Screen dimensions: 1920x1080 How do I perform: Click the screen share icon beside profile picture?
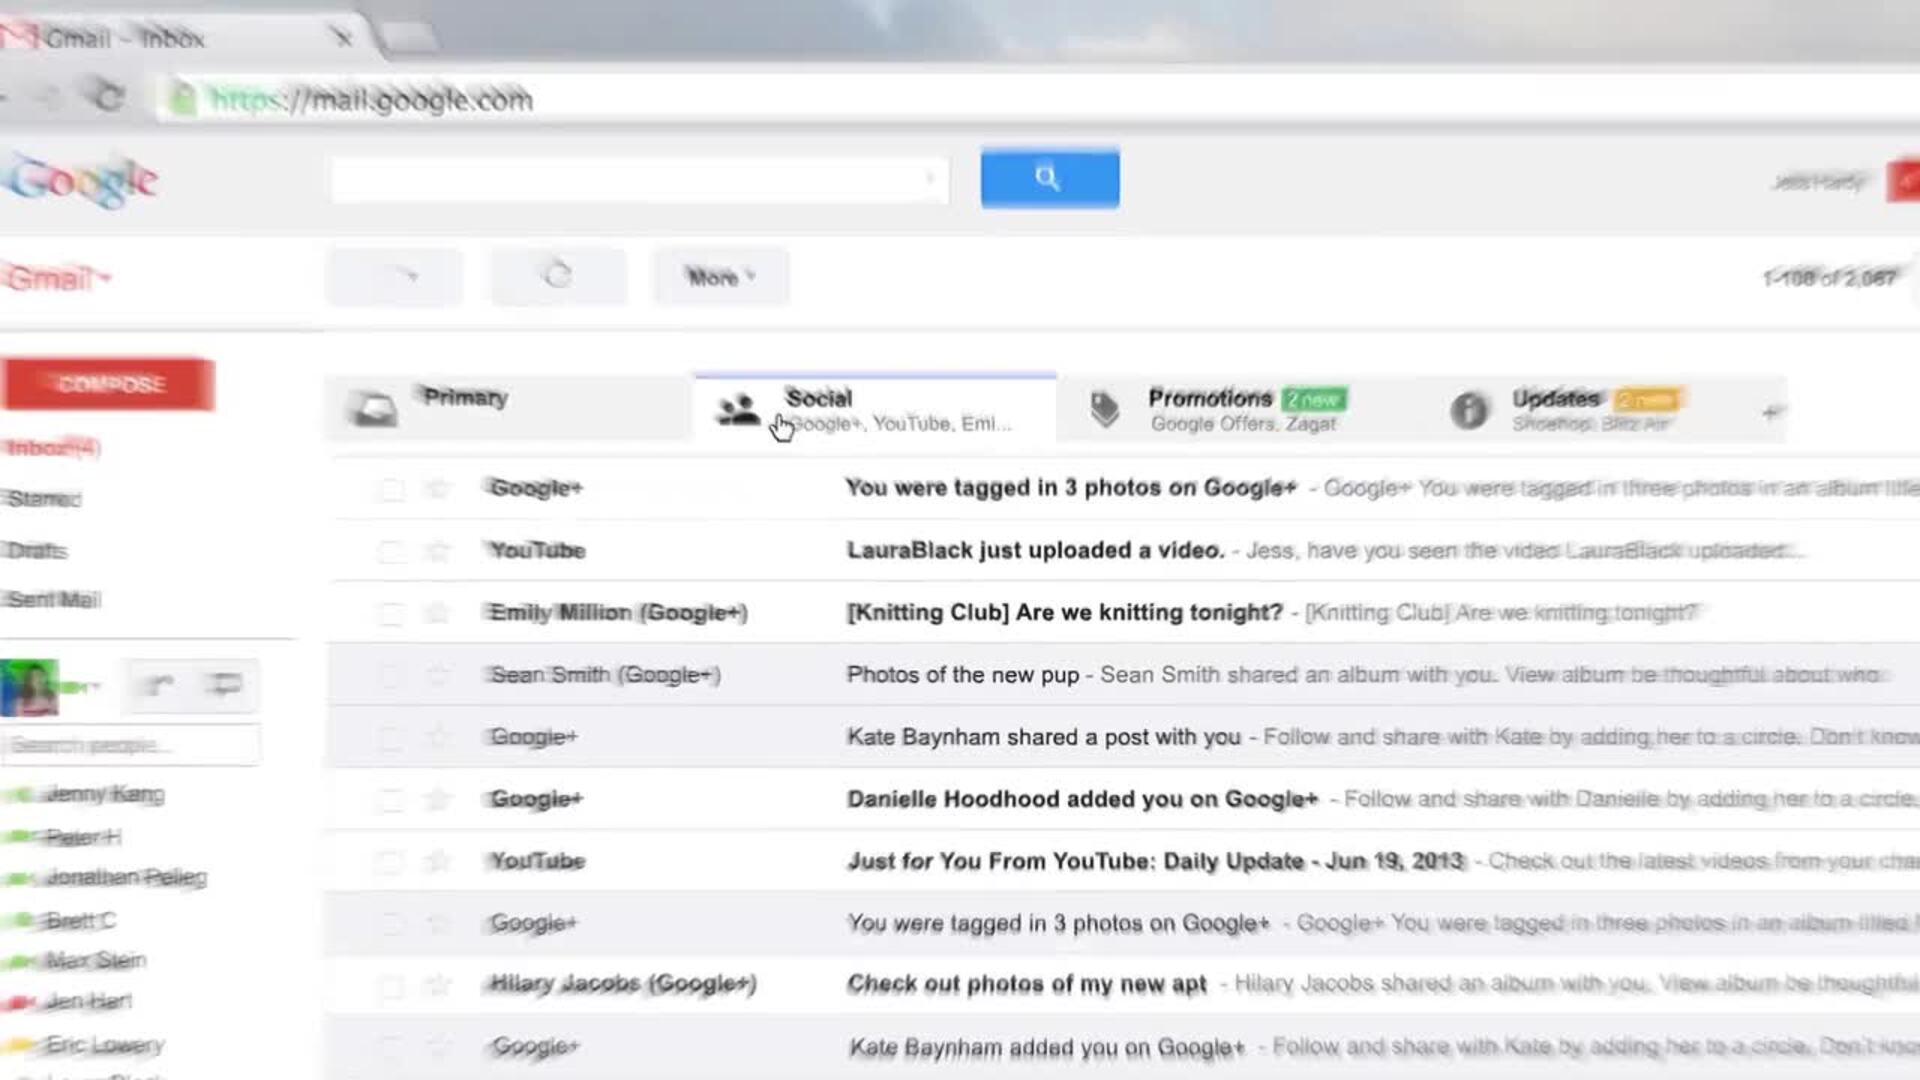click(x=224, y=685)
